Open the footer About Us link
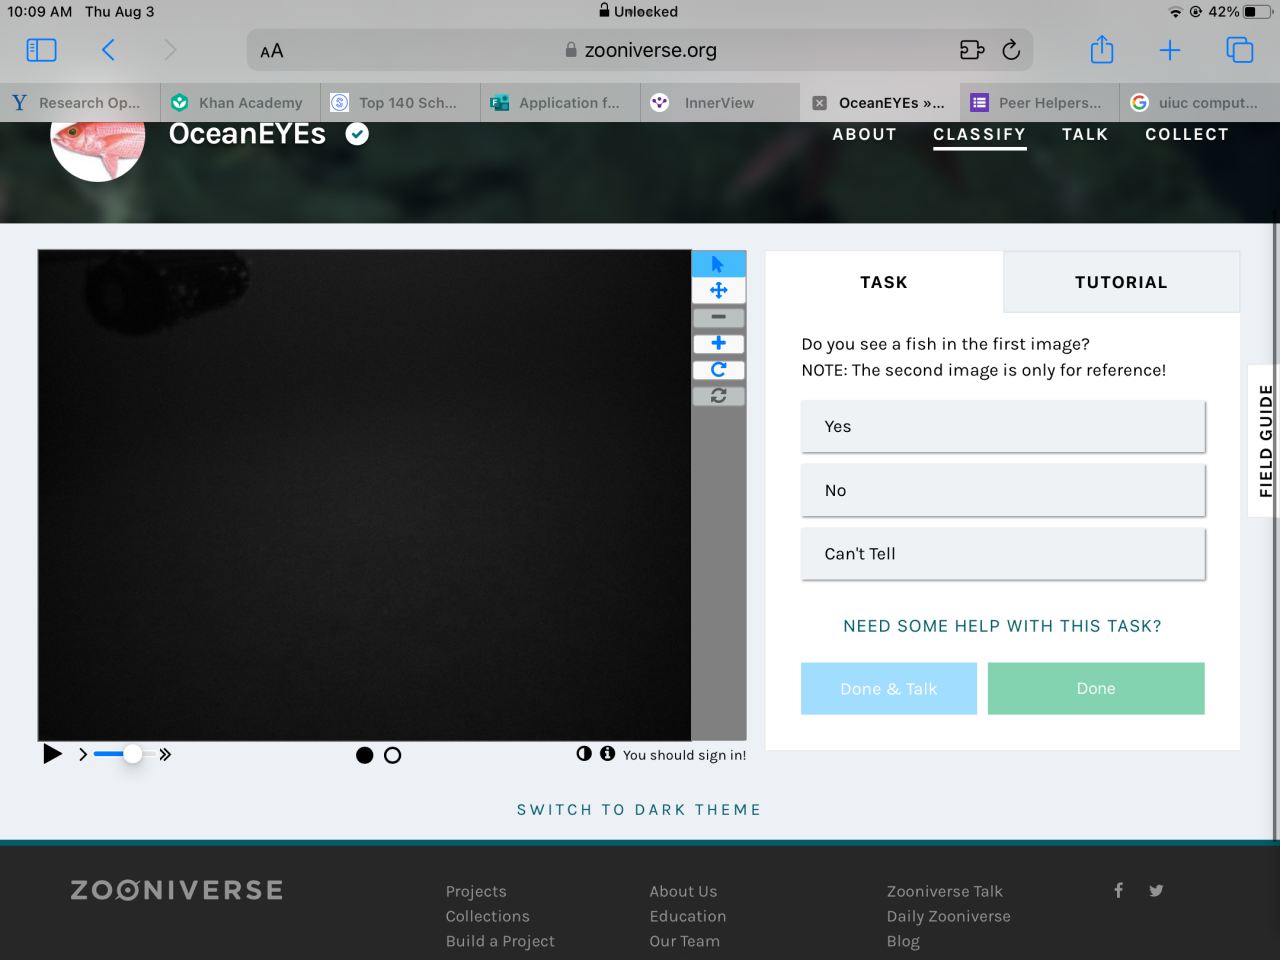This screenshot has width=1280, height=960. click(683, 891)
